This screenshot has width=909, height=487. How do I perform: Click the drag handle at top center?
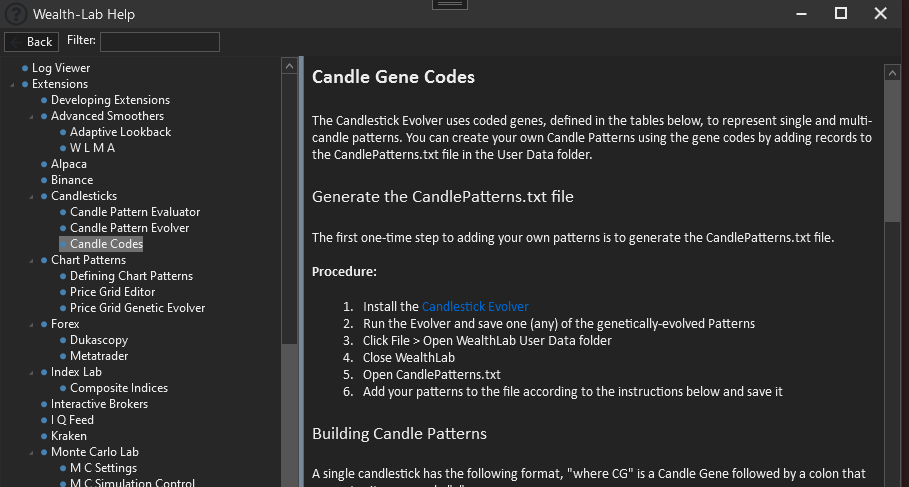[x=450, y=5]
